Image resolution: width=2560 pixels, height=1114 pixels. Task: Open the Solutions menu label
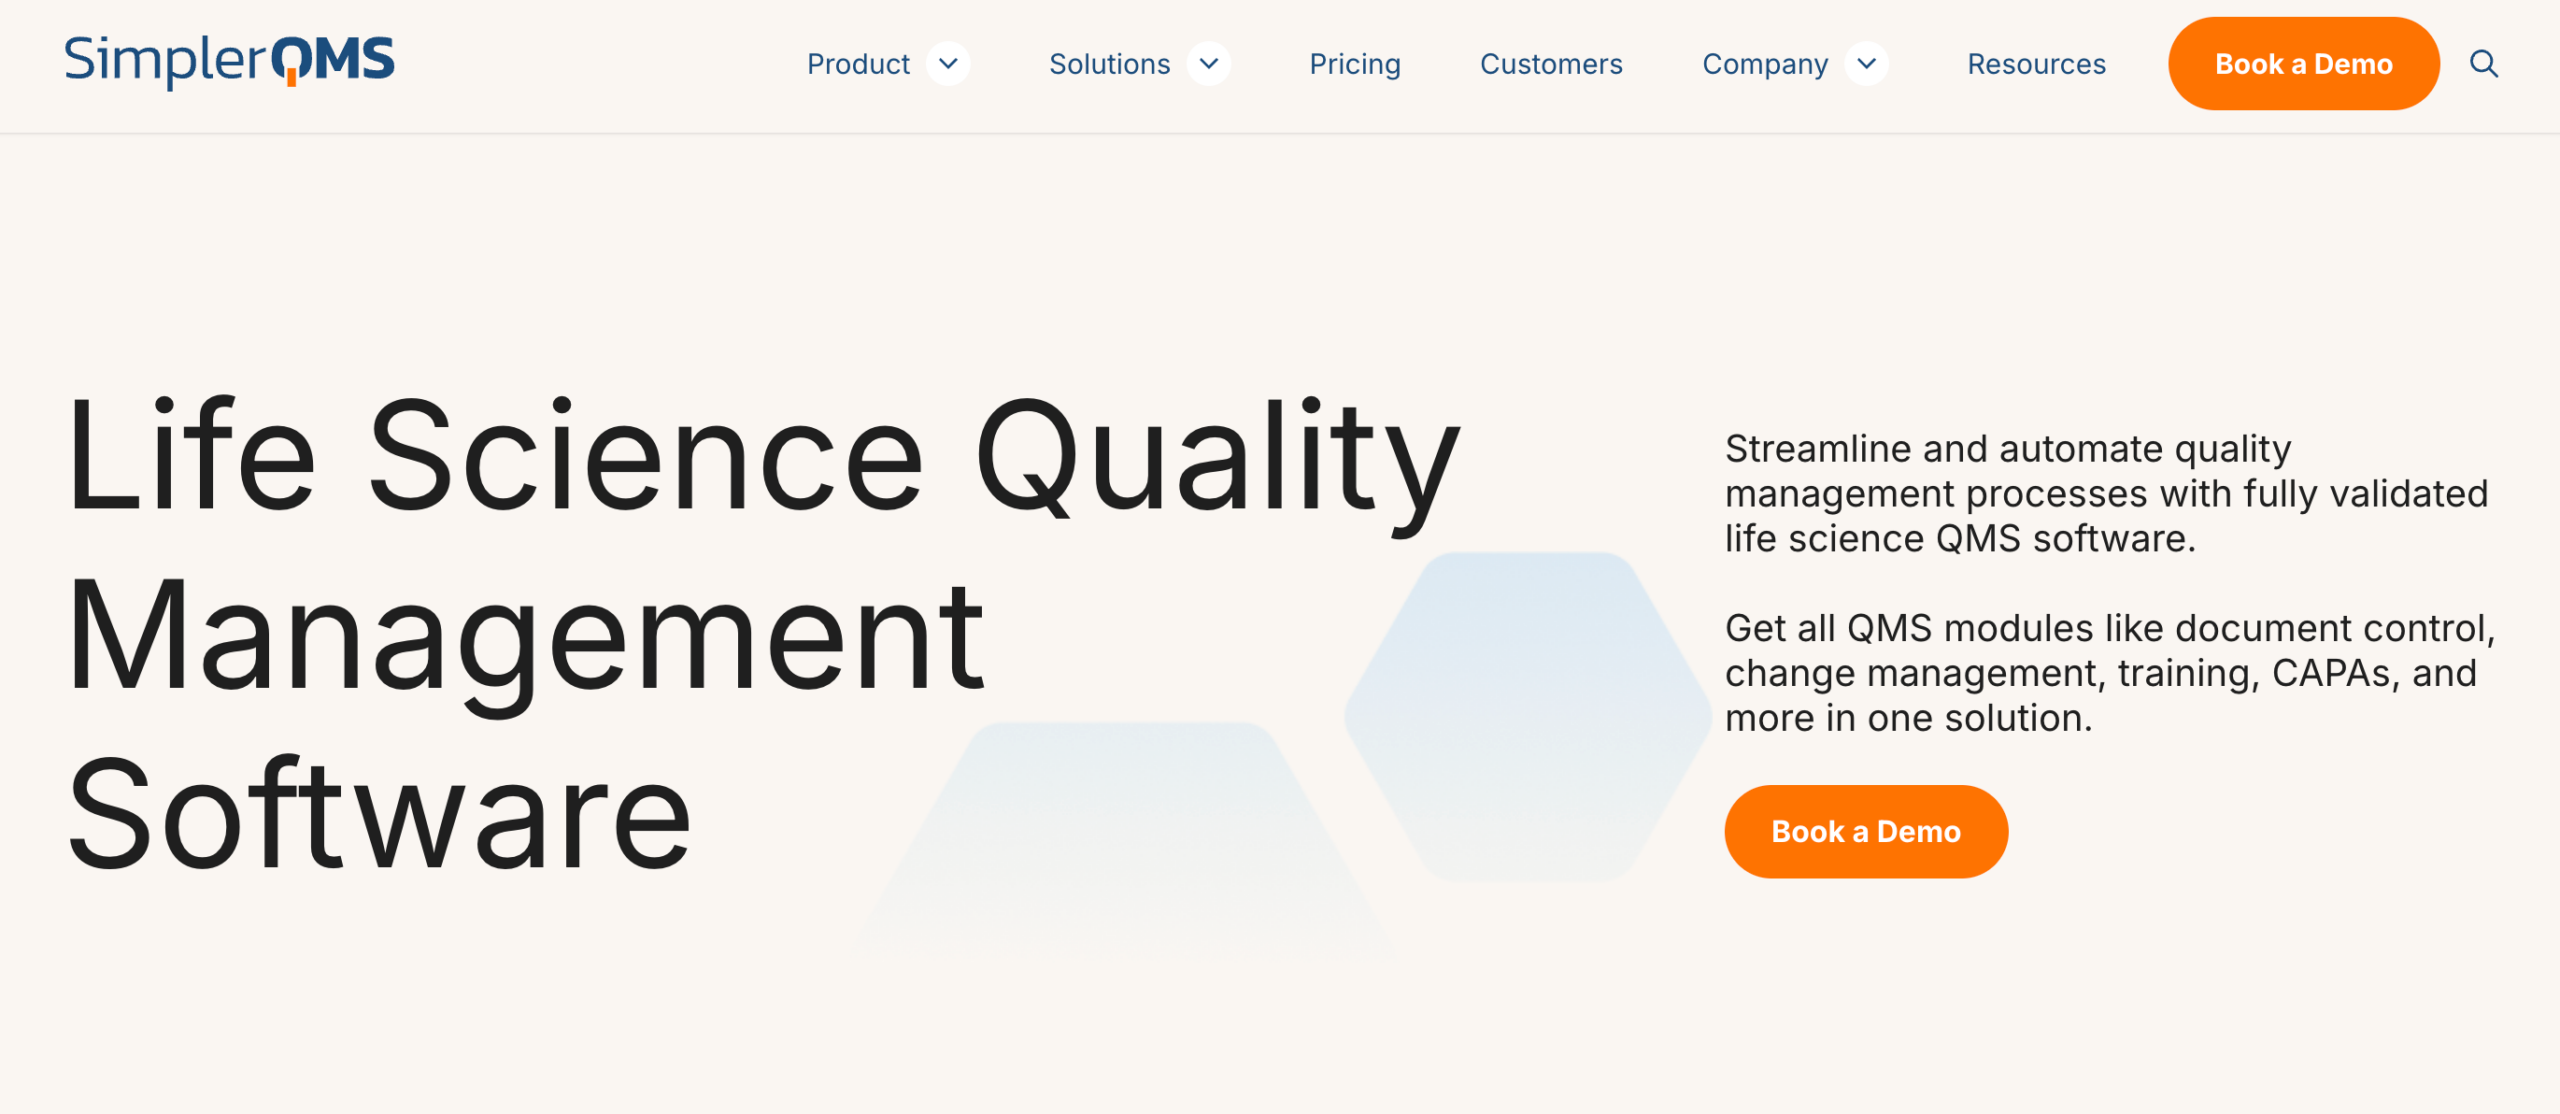[1109, 64]
